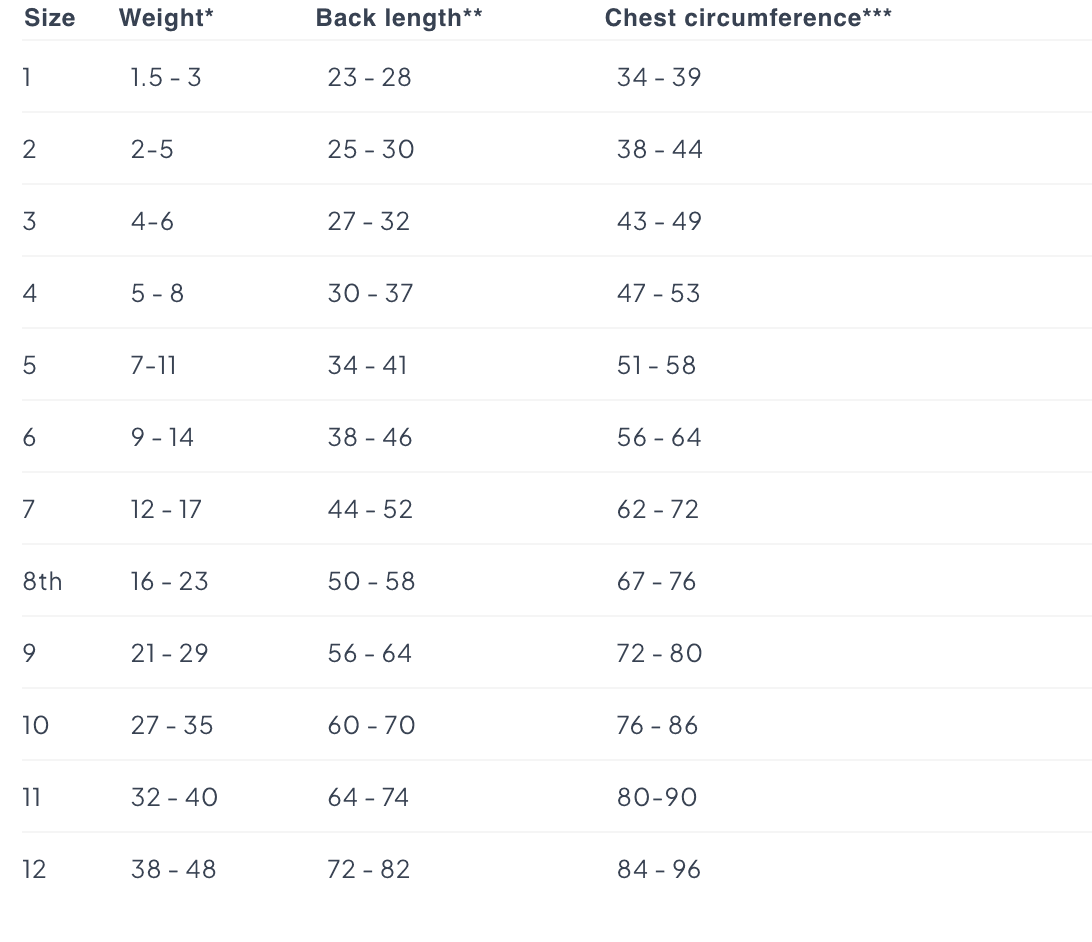Screen dimensions: 1092x942
Task: Click chest circumference 80-90
Action: (657, 797)
